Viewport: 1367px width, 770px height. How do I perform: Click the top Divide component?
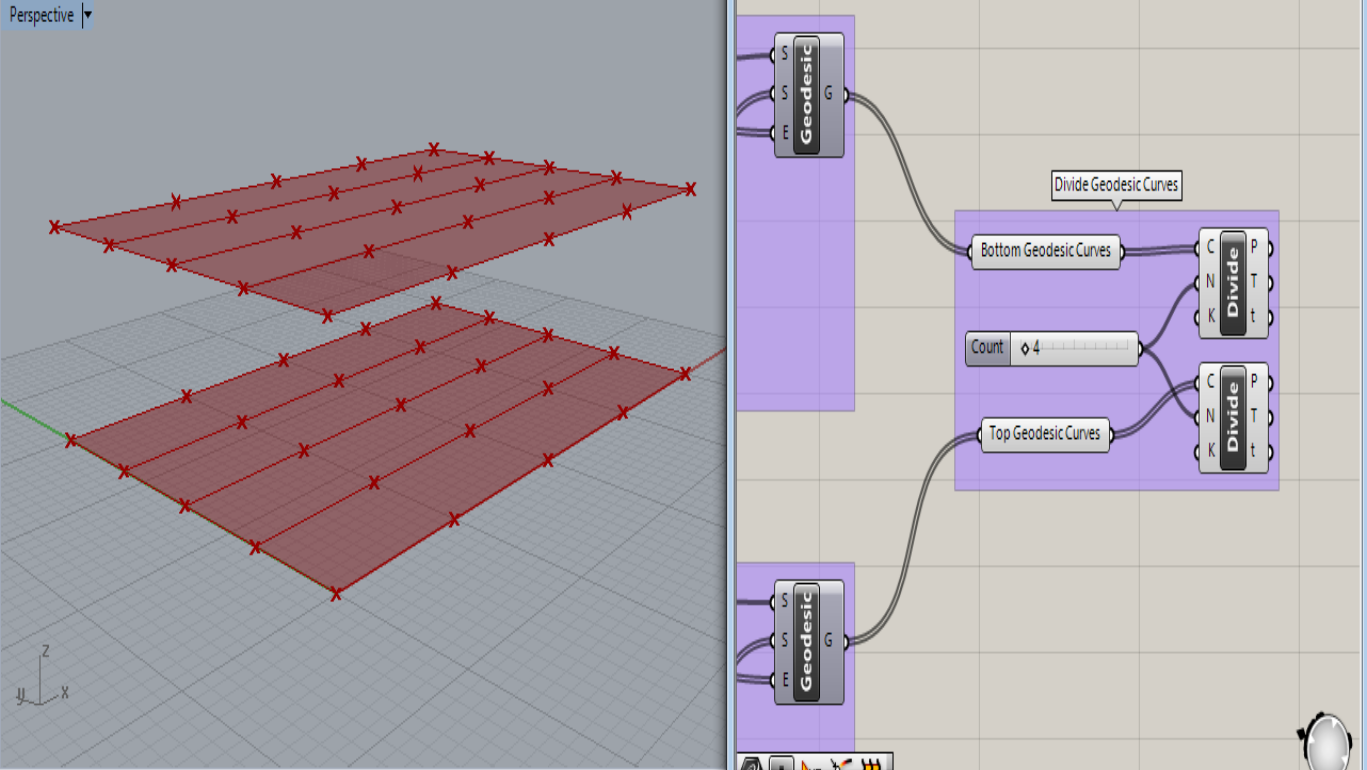point(1234,280)
